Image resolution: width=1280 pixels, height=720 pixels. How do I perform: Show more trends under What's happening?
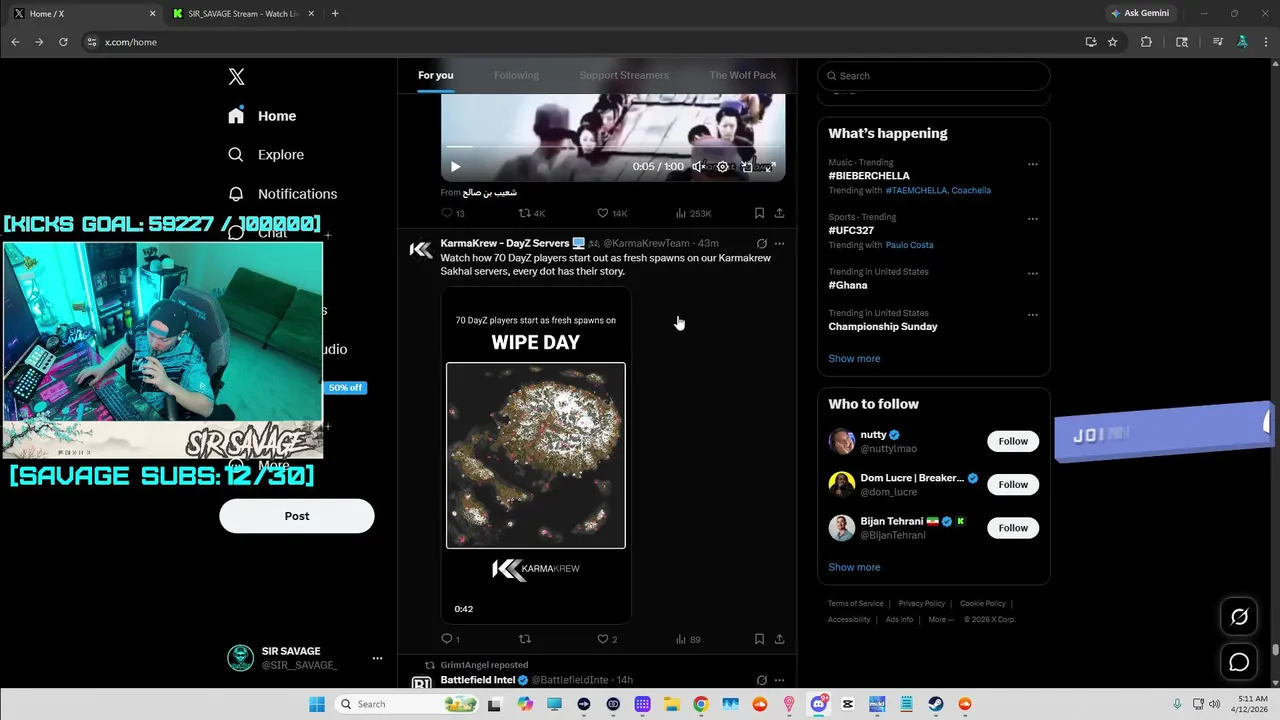tap(854, 358)
